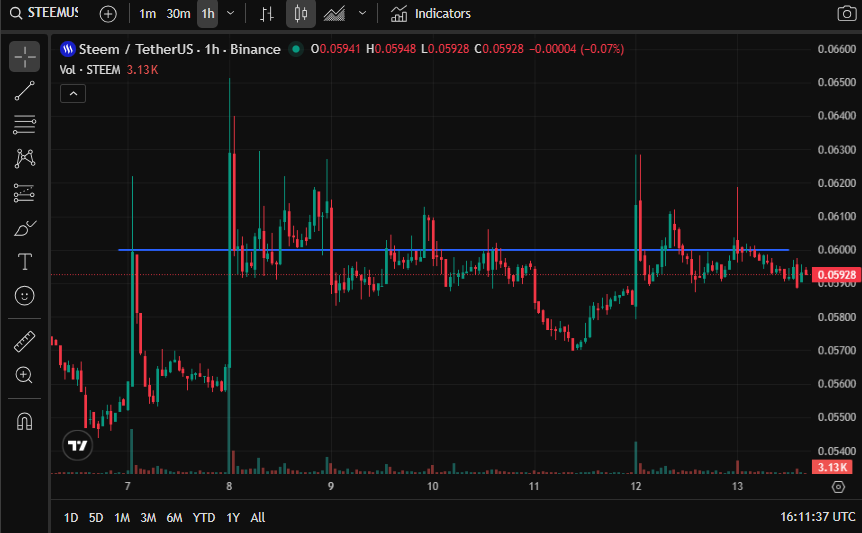
Task: Select the ruler measure tool
Action: (24, 341)
